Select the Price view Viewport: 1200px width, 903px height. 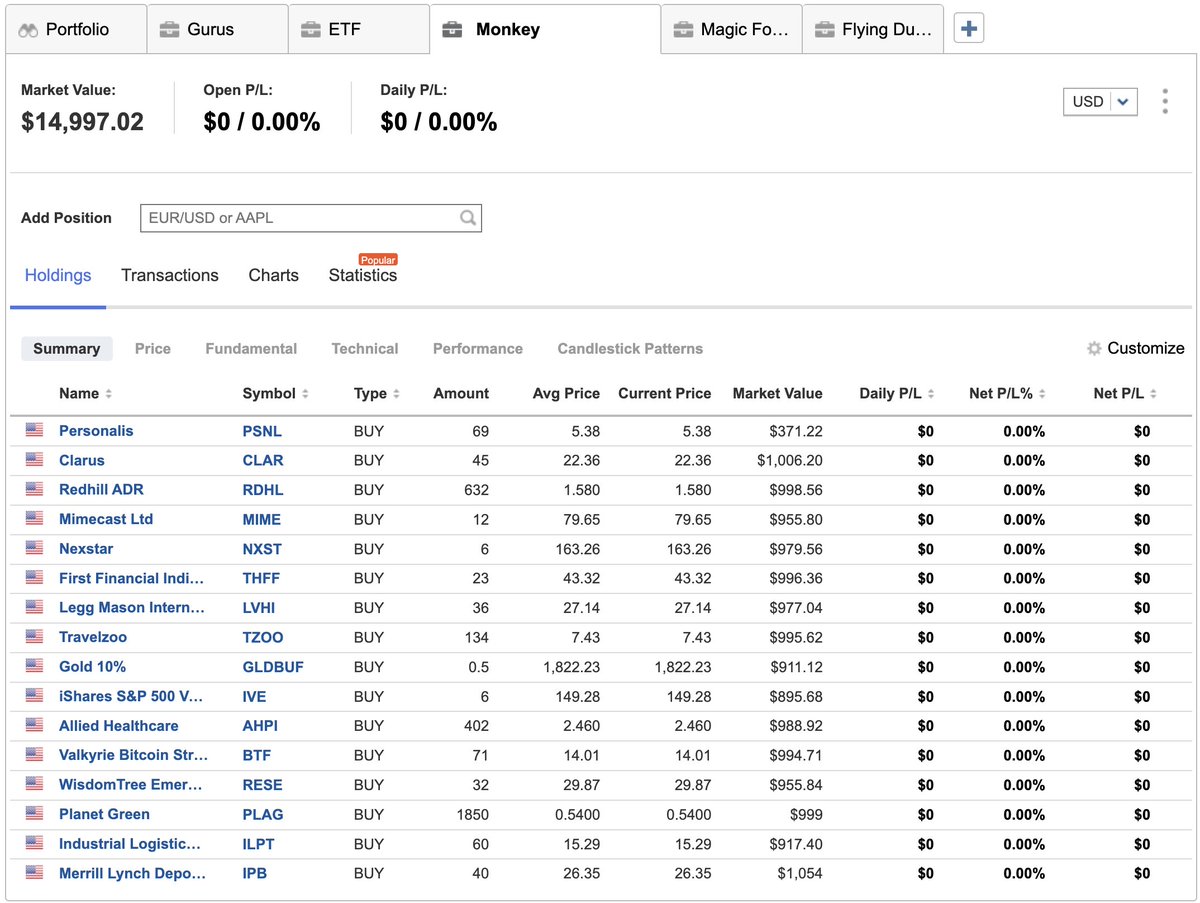click(153, 348)
